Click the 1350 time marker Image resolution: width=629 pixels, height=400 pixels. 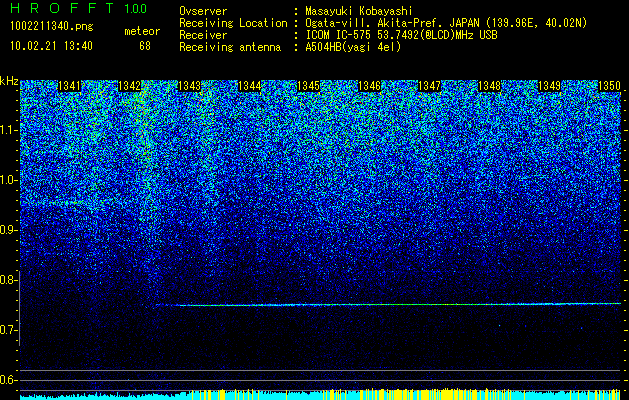point(609,86)
